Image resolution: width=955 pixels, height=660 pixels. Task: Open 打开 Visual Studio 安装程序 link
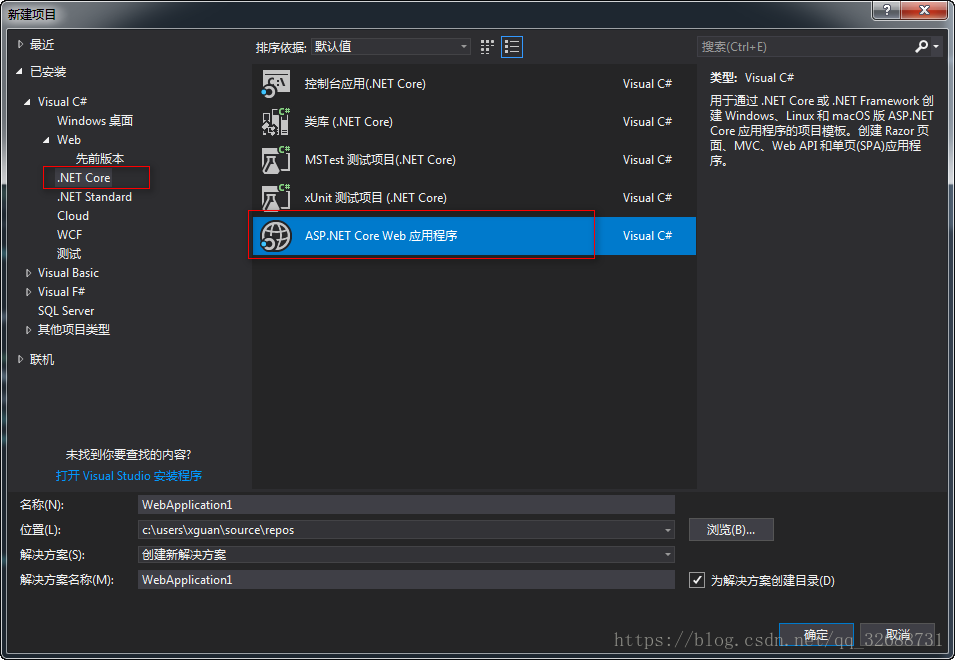129,476
